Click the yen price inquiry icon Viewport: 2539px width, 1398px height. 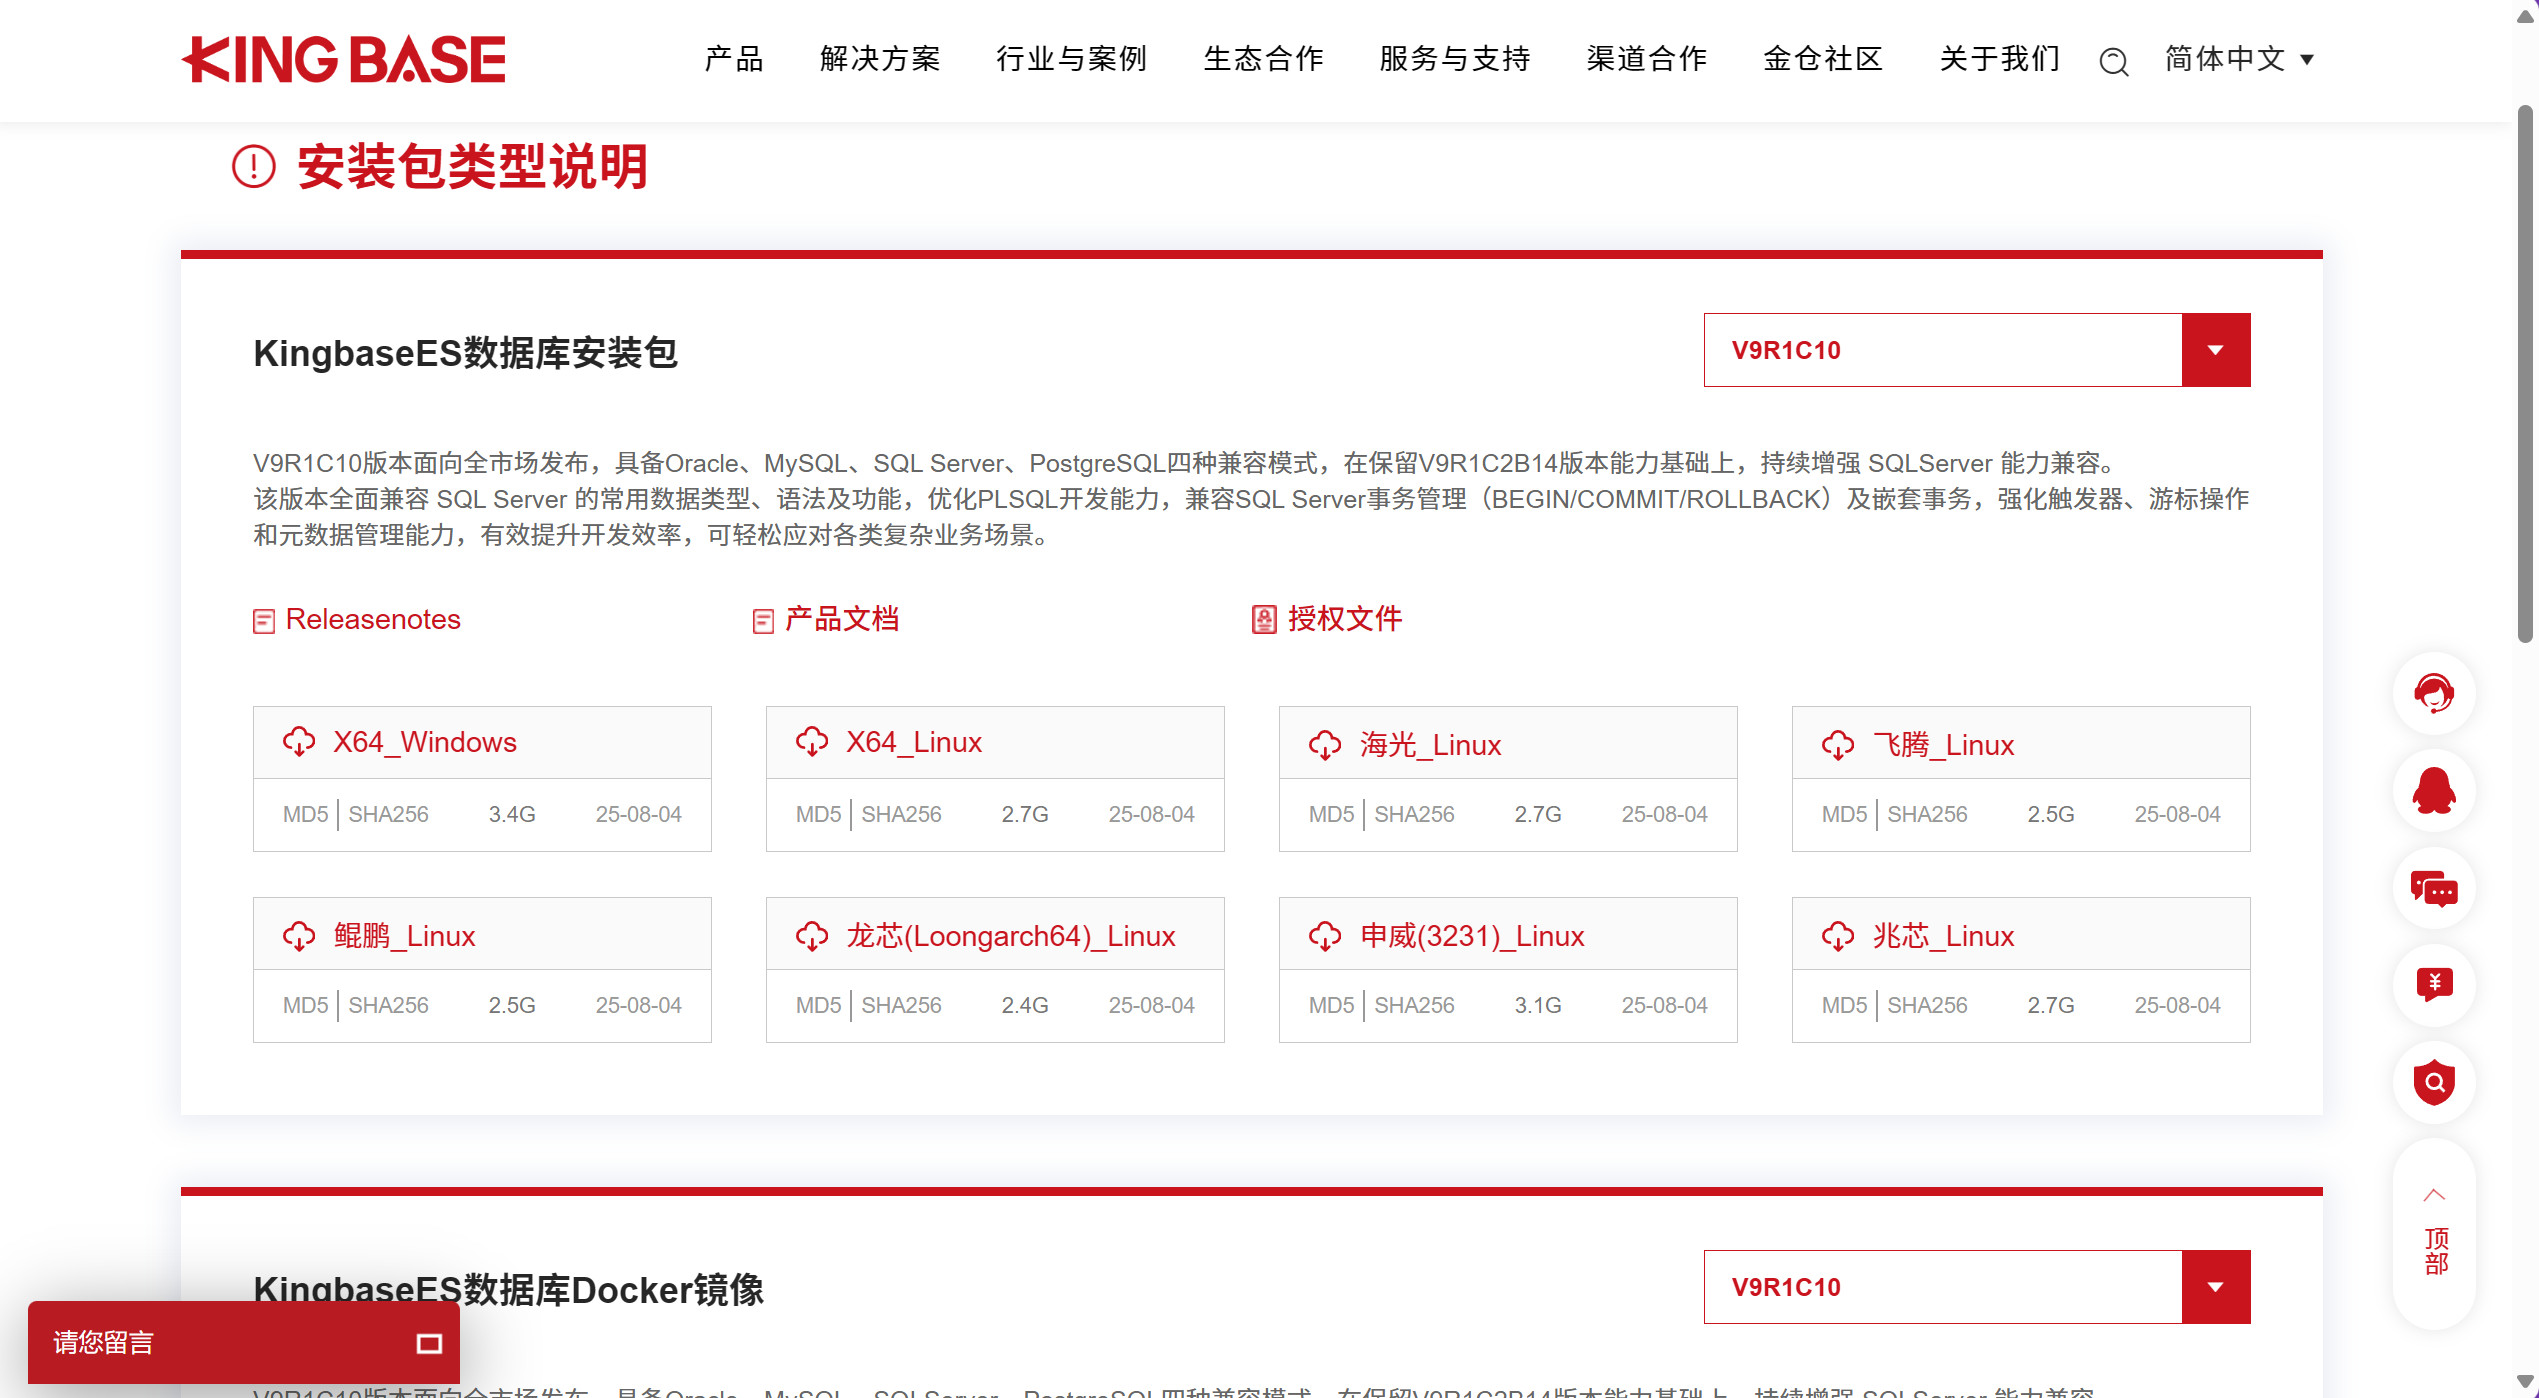coord(2433,984)
